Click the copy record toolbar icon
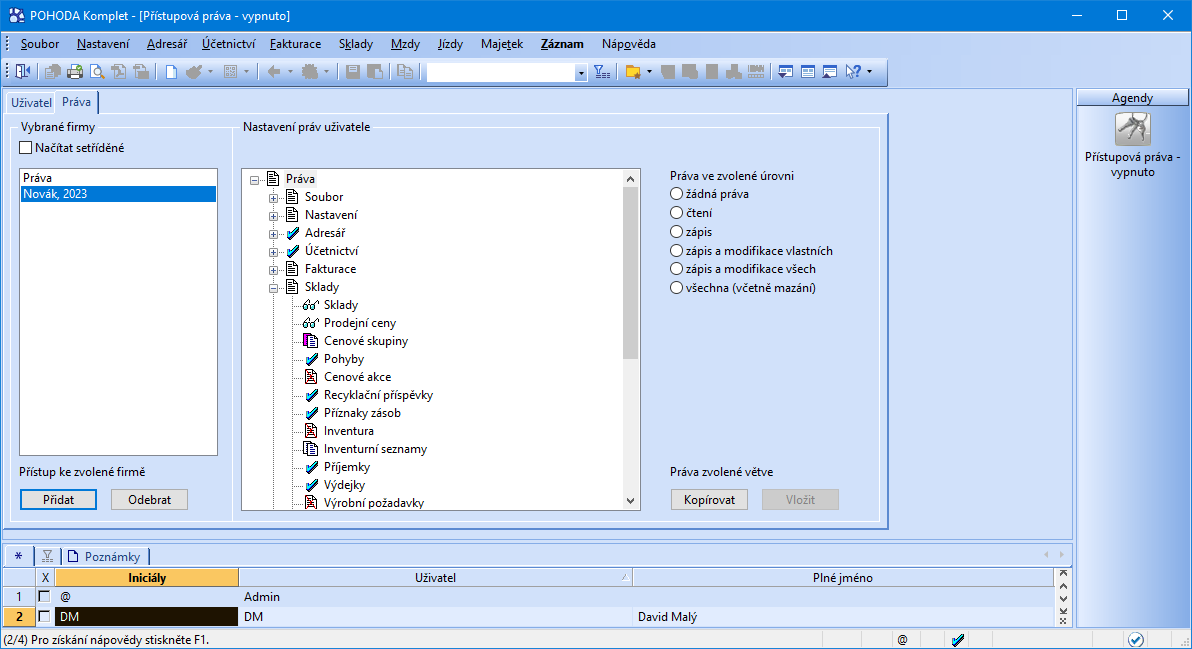The width and height of the screenshot is (1192, 649). coord(405,71)
